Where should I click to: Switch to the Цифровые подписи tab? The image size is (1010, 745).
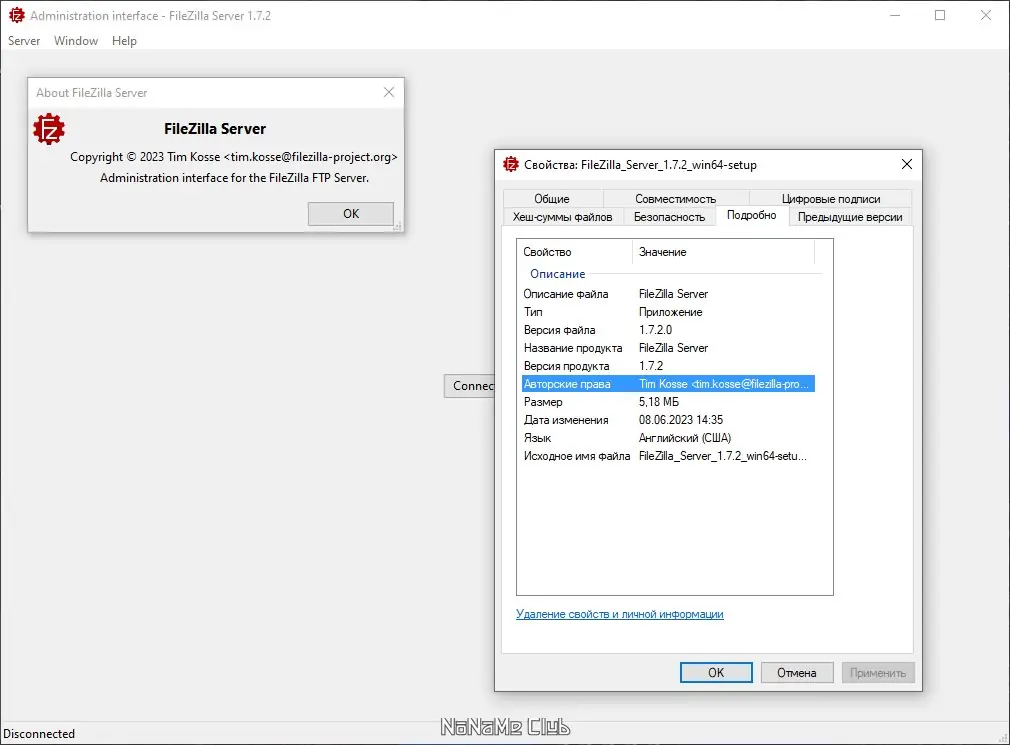tap(831, 198)
